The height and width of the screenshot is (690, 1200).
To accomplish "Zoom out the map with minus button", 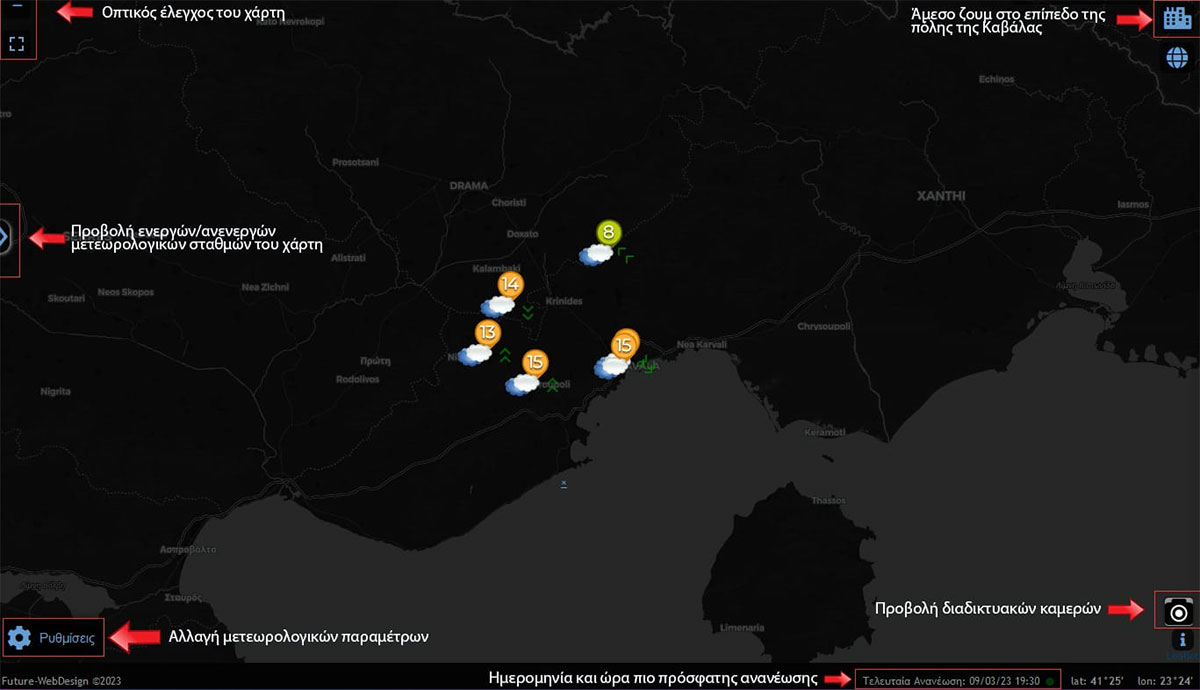I will click(17, 6).
